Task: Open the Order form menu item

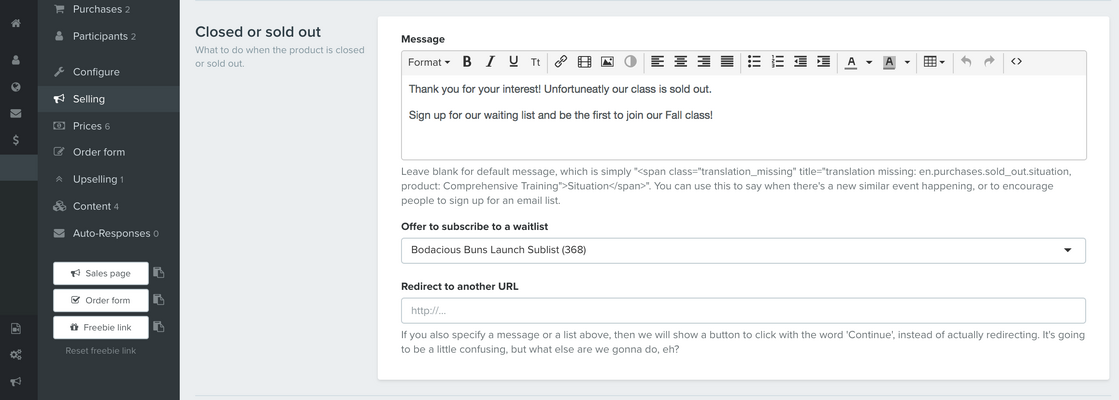Action: 98,152
